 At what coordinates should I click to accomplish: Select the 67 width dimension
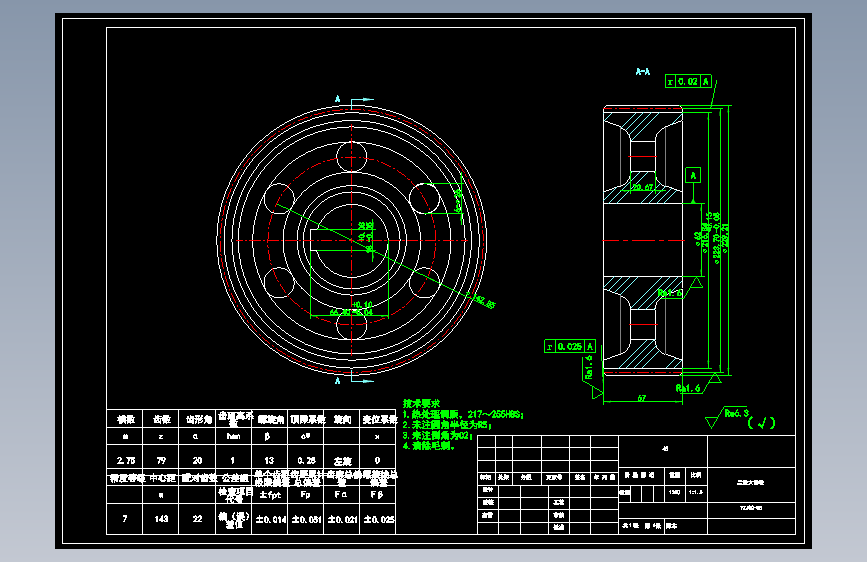(641, 398)
